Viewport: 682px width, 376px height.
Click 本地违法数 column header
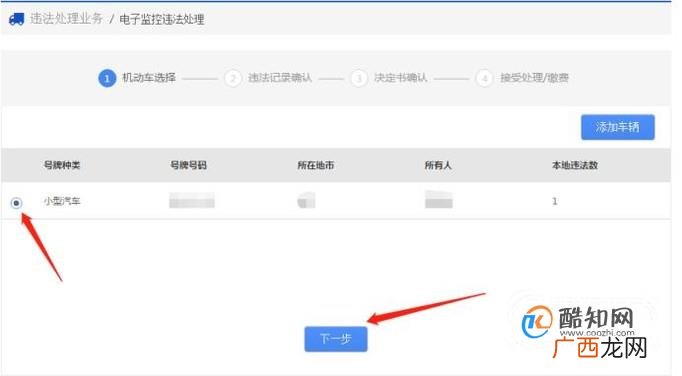(575, 165)
